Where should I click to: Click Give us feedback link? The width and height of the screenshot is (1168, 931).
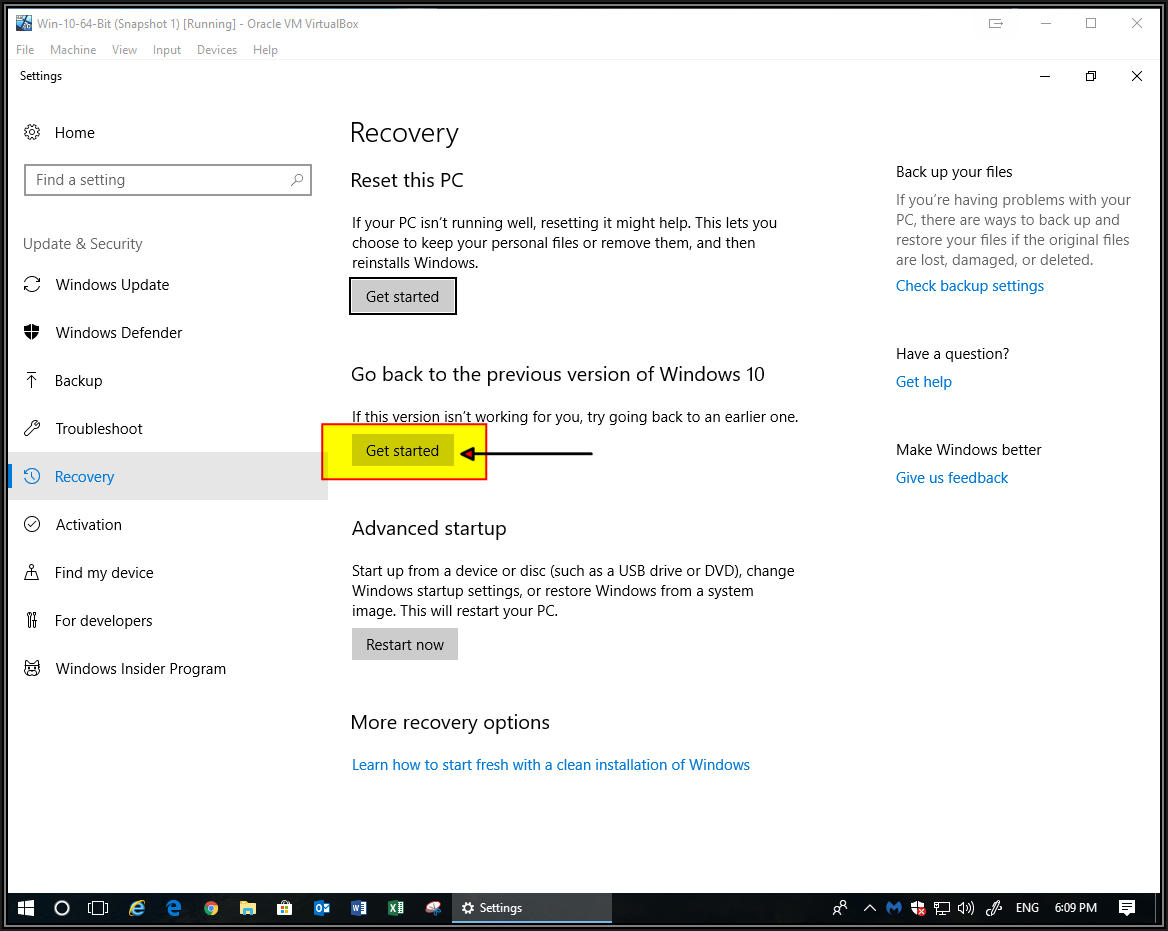(951, 478)
